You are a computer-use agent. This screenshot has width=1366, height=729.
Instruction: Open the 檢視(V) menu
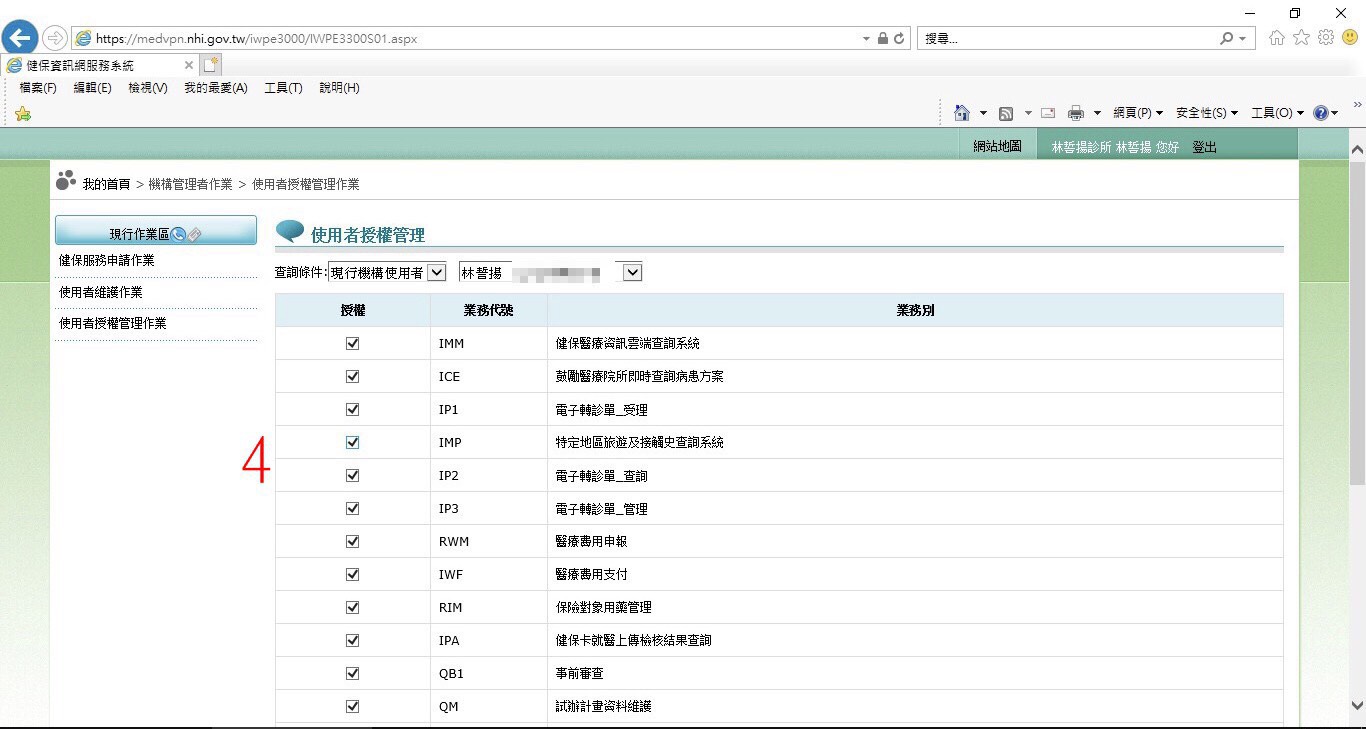pyautogui.click(x=148, y=88)
